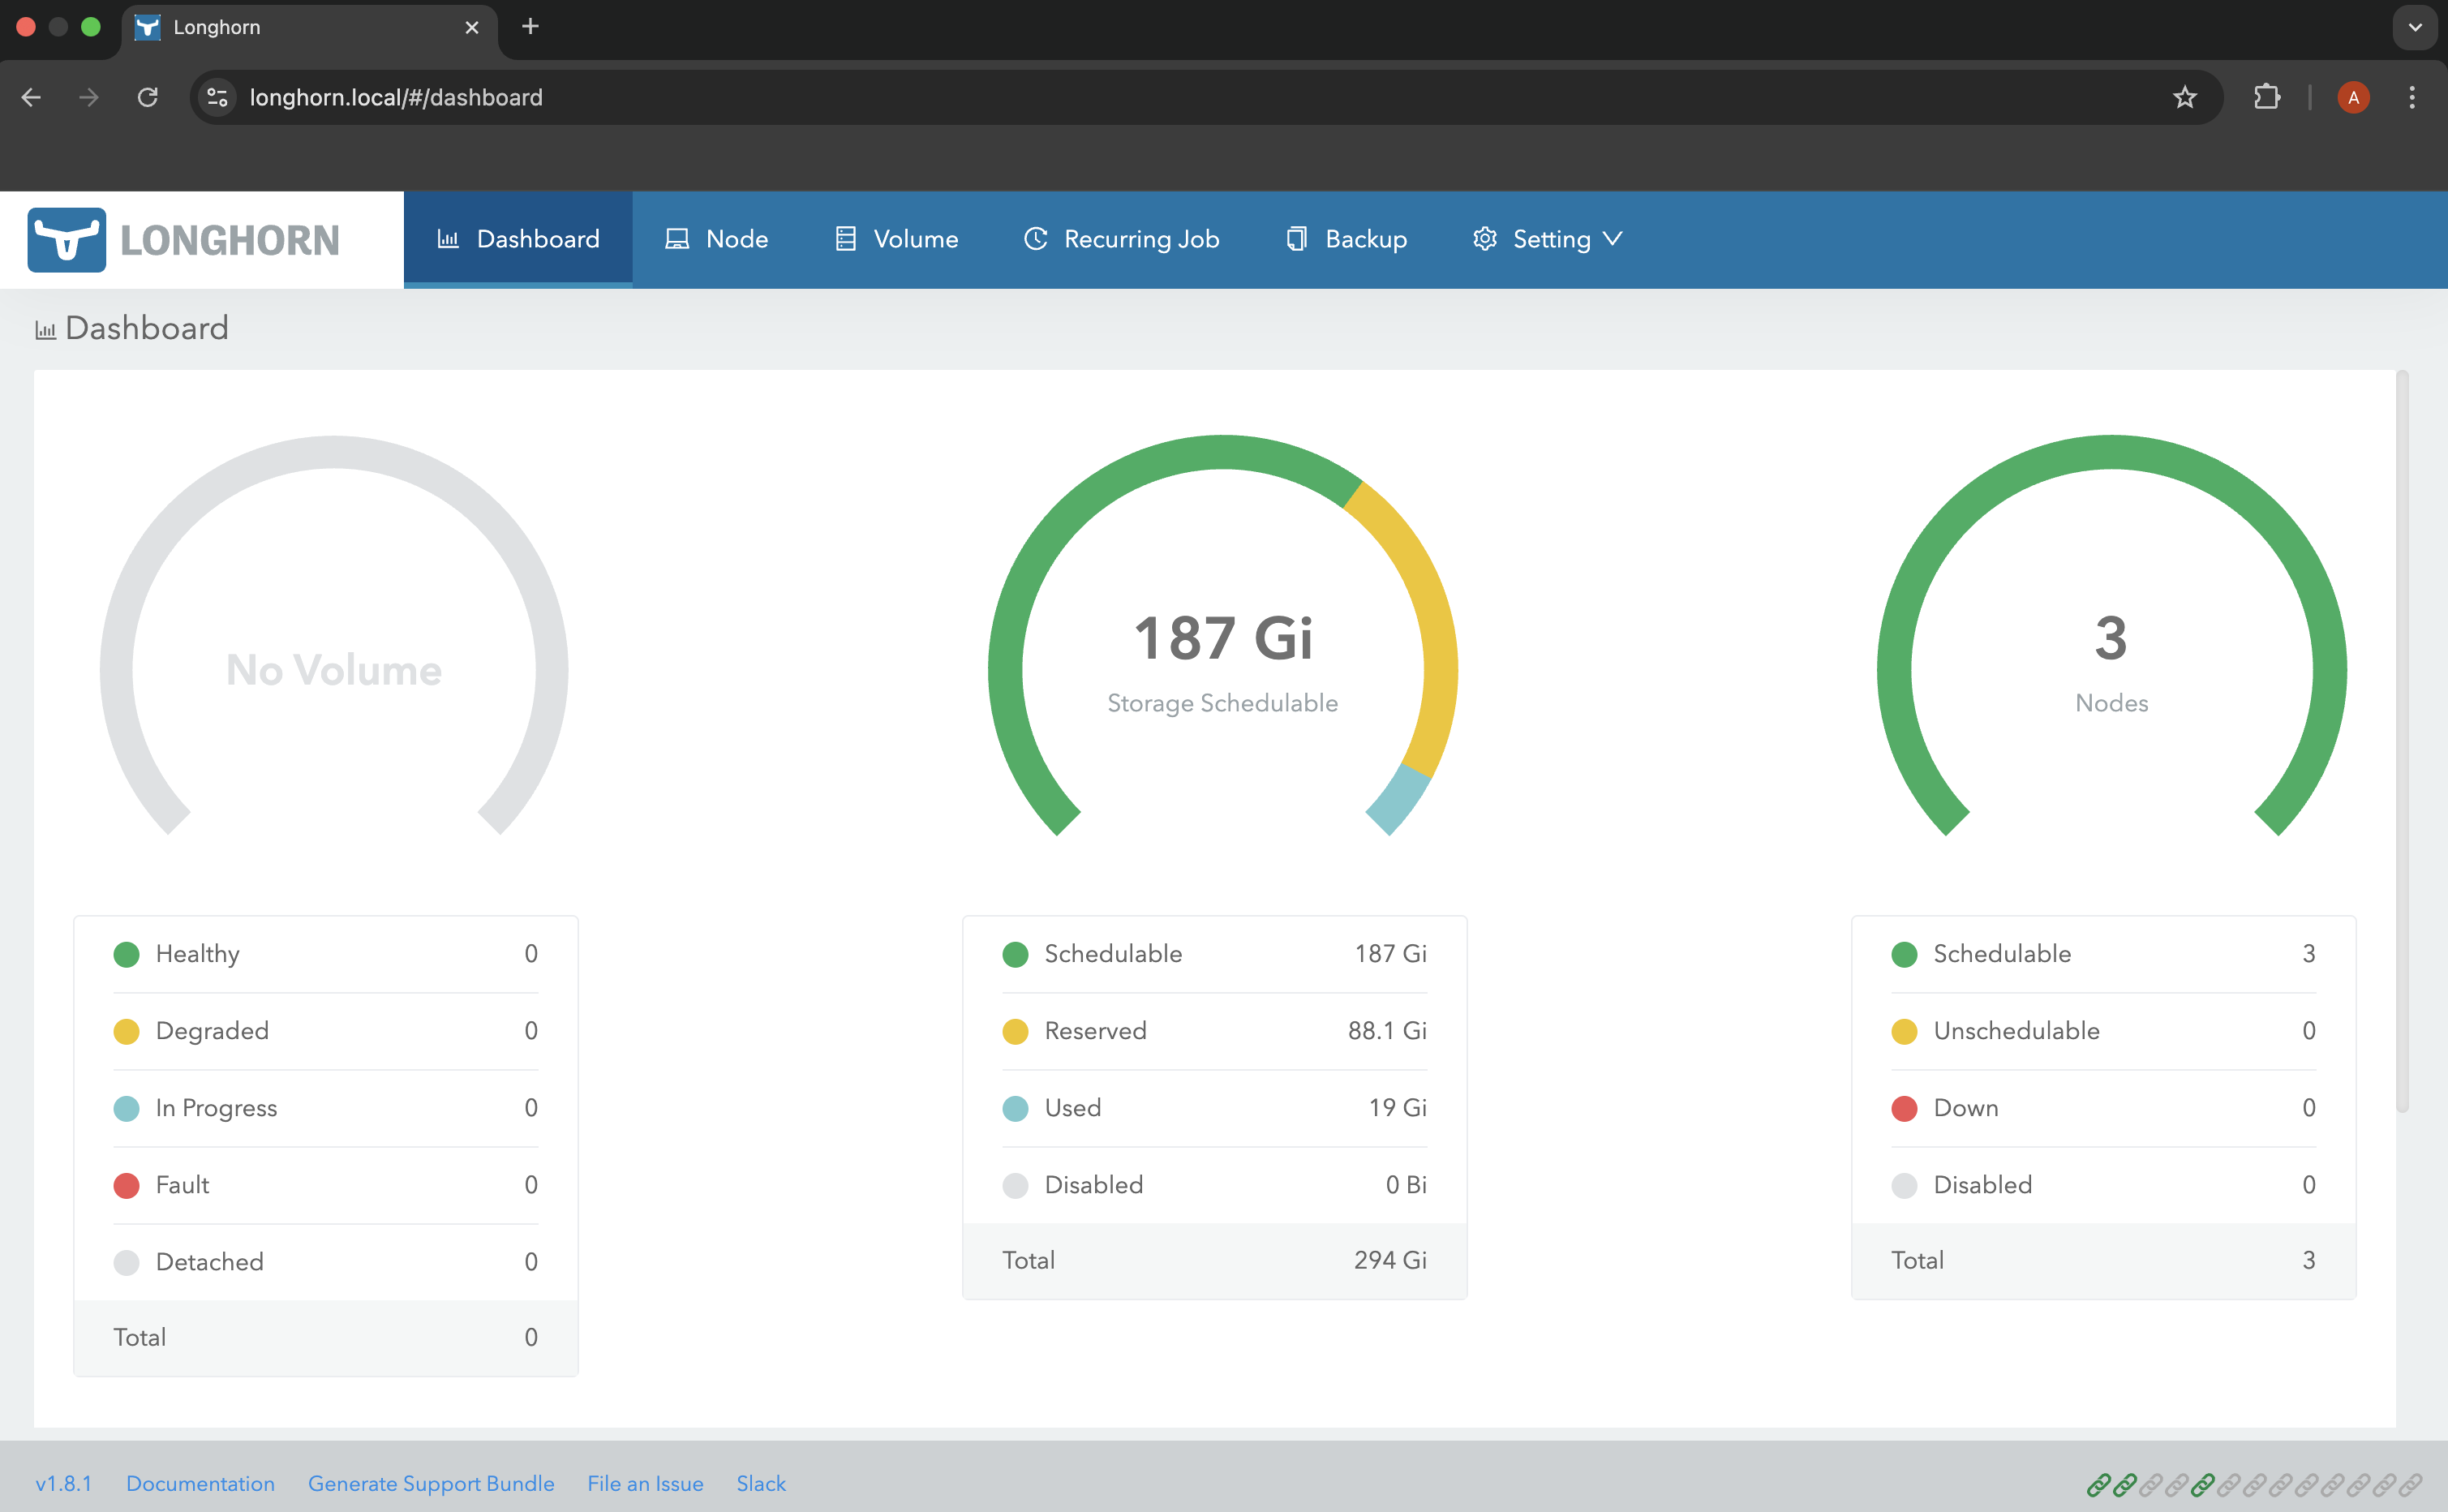Switch to the Volume tab
The height and width of the screenshot is (1512, 2448).
point(915,238)
